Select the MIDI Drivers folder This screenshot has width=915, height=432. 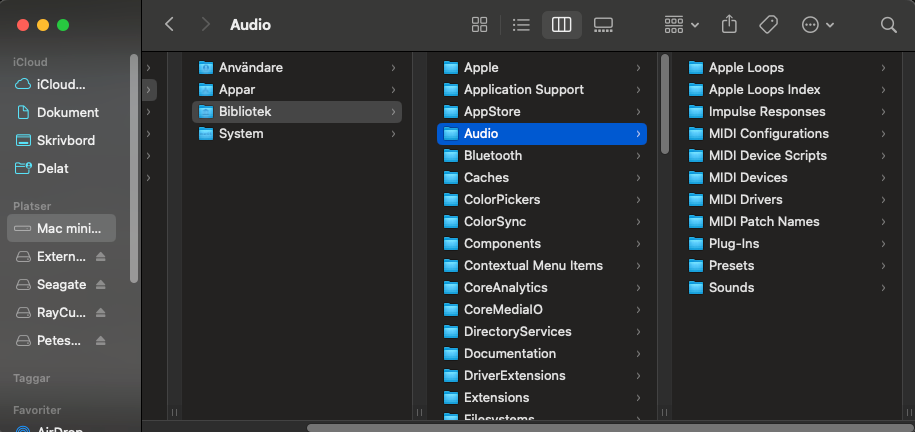coord(745,199)
